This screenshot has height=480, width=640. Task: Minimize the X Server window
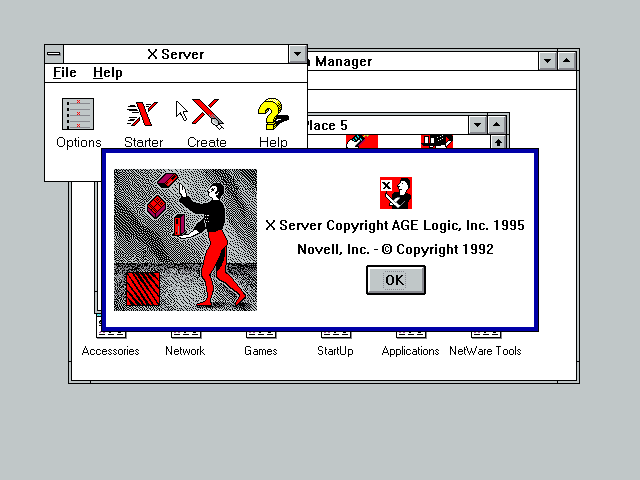tap(297, 54)
